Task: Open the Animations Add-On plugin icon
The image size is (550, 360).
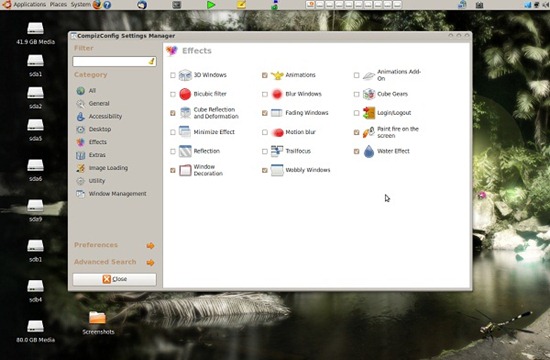Action: (369, 75)
